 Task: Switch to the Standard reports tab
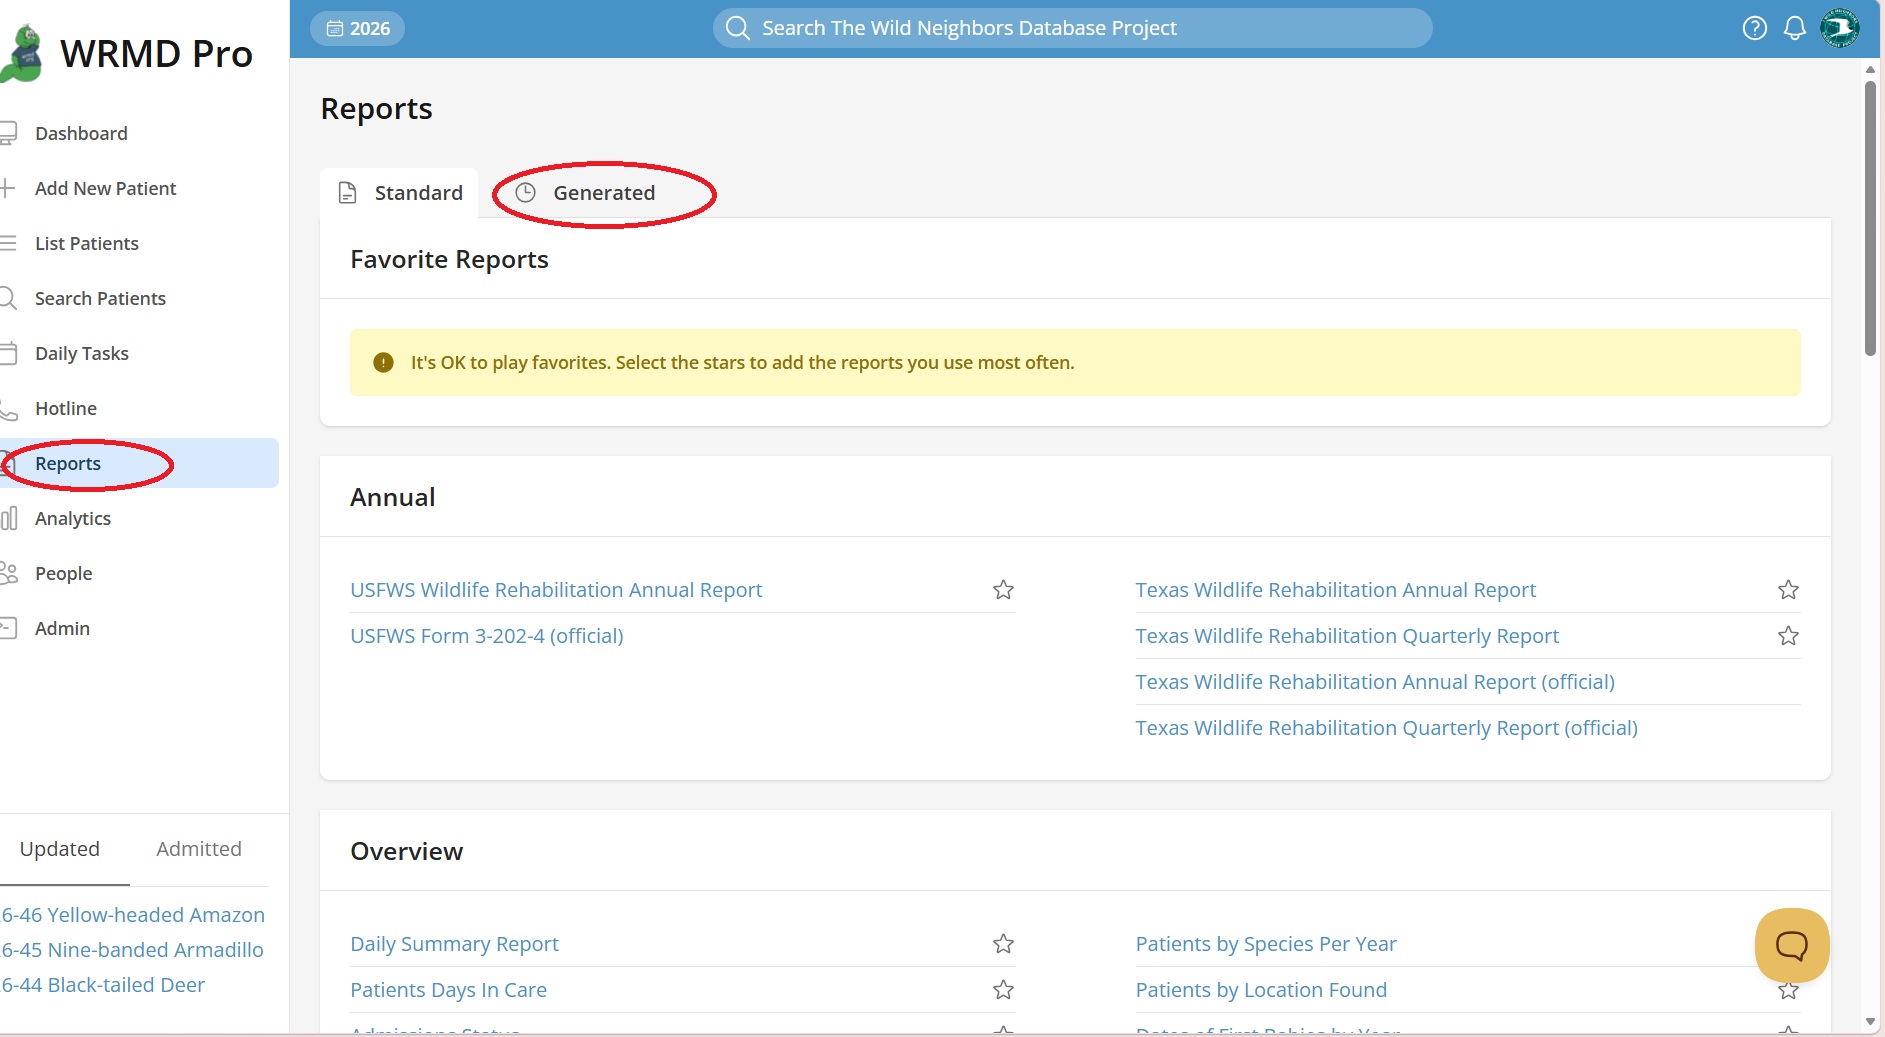[400, 193]
